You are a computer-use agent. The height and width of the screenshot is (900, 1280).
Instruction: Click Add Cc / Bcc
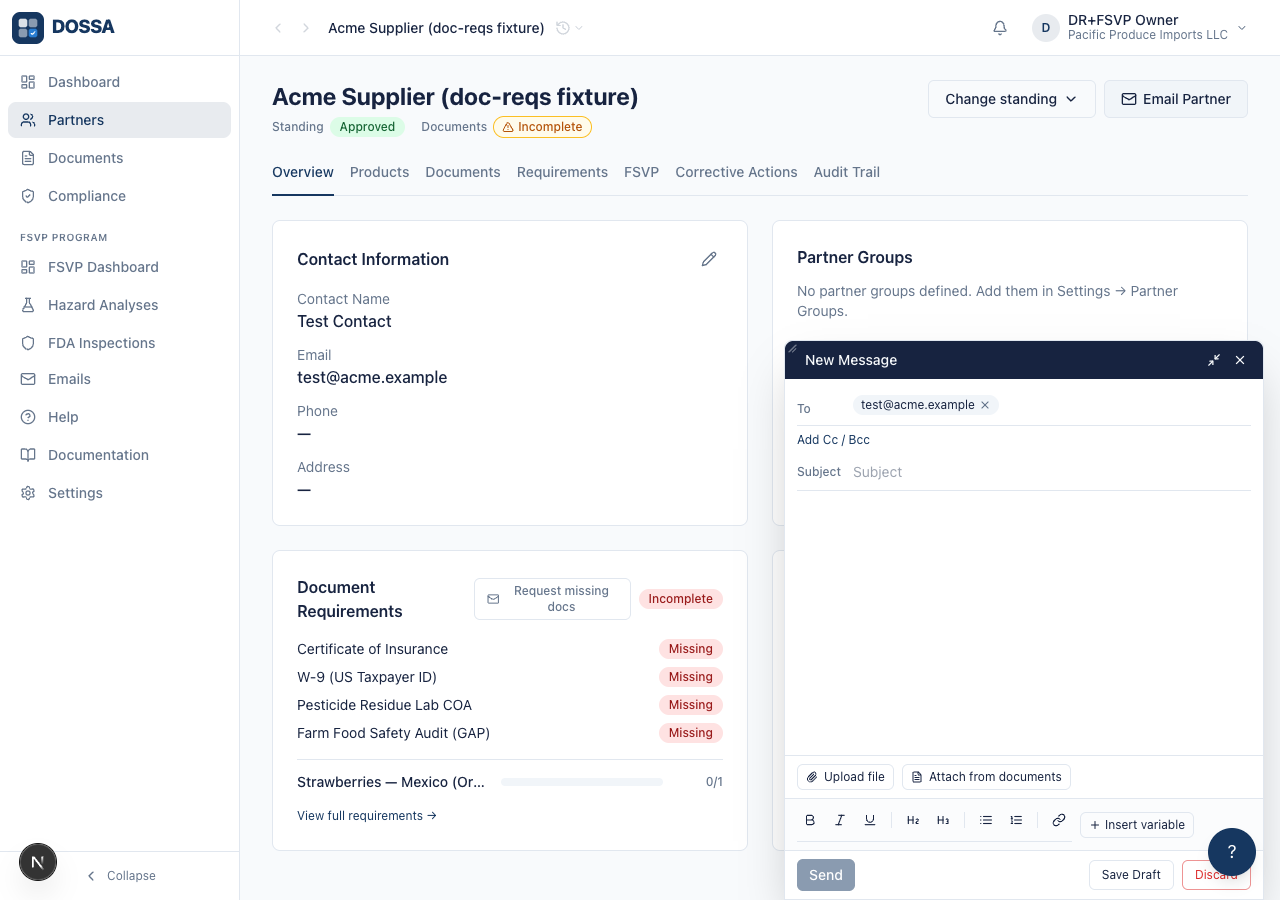(833, 440)
